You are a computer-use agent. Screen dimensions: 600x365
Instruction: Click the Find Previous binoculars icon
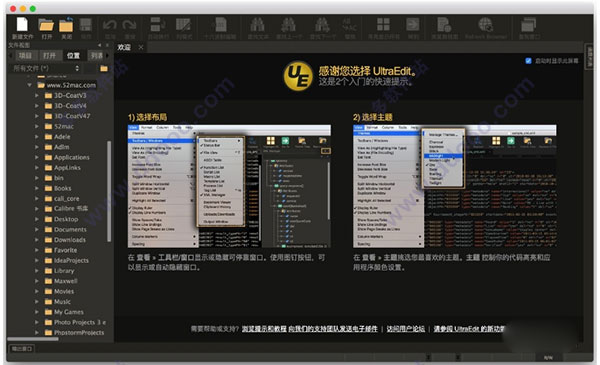pos(289,25)
